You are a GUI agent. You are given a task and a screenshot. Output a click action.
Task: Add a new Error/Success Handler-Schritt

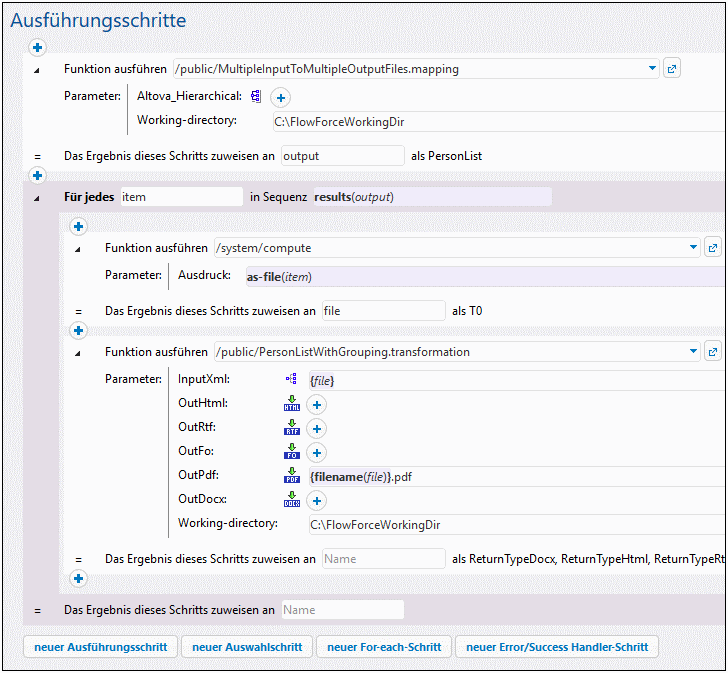556,647
